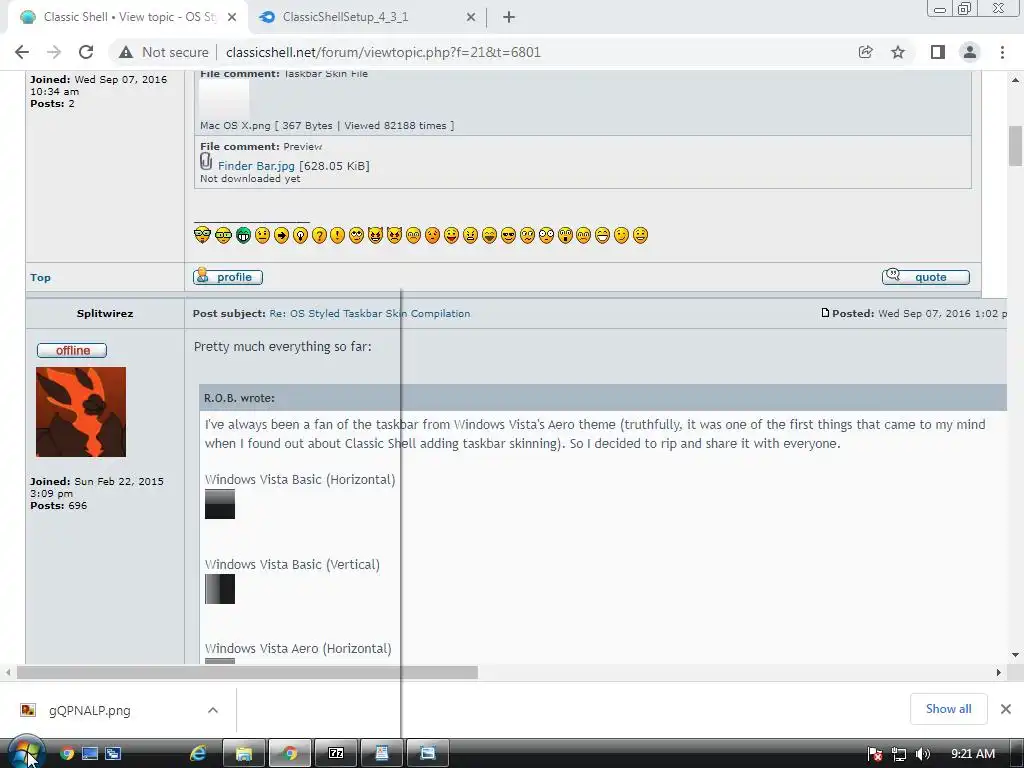Share this page via share icon
Viewport: 1024px width, 768px height.
866,52
